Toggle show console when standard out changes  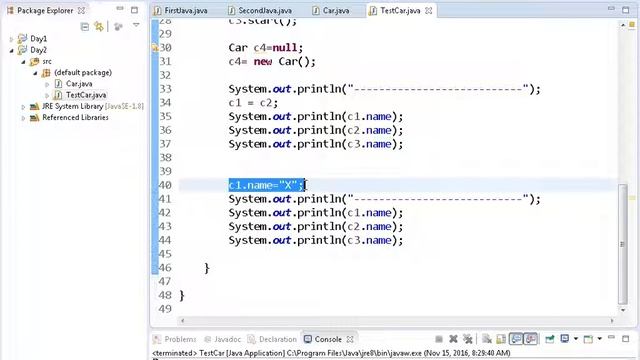(x=516, y=339)
